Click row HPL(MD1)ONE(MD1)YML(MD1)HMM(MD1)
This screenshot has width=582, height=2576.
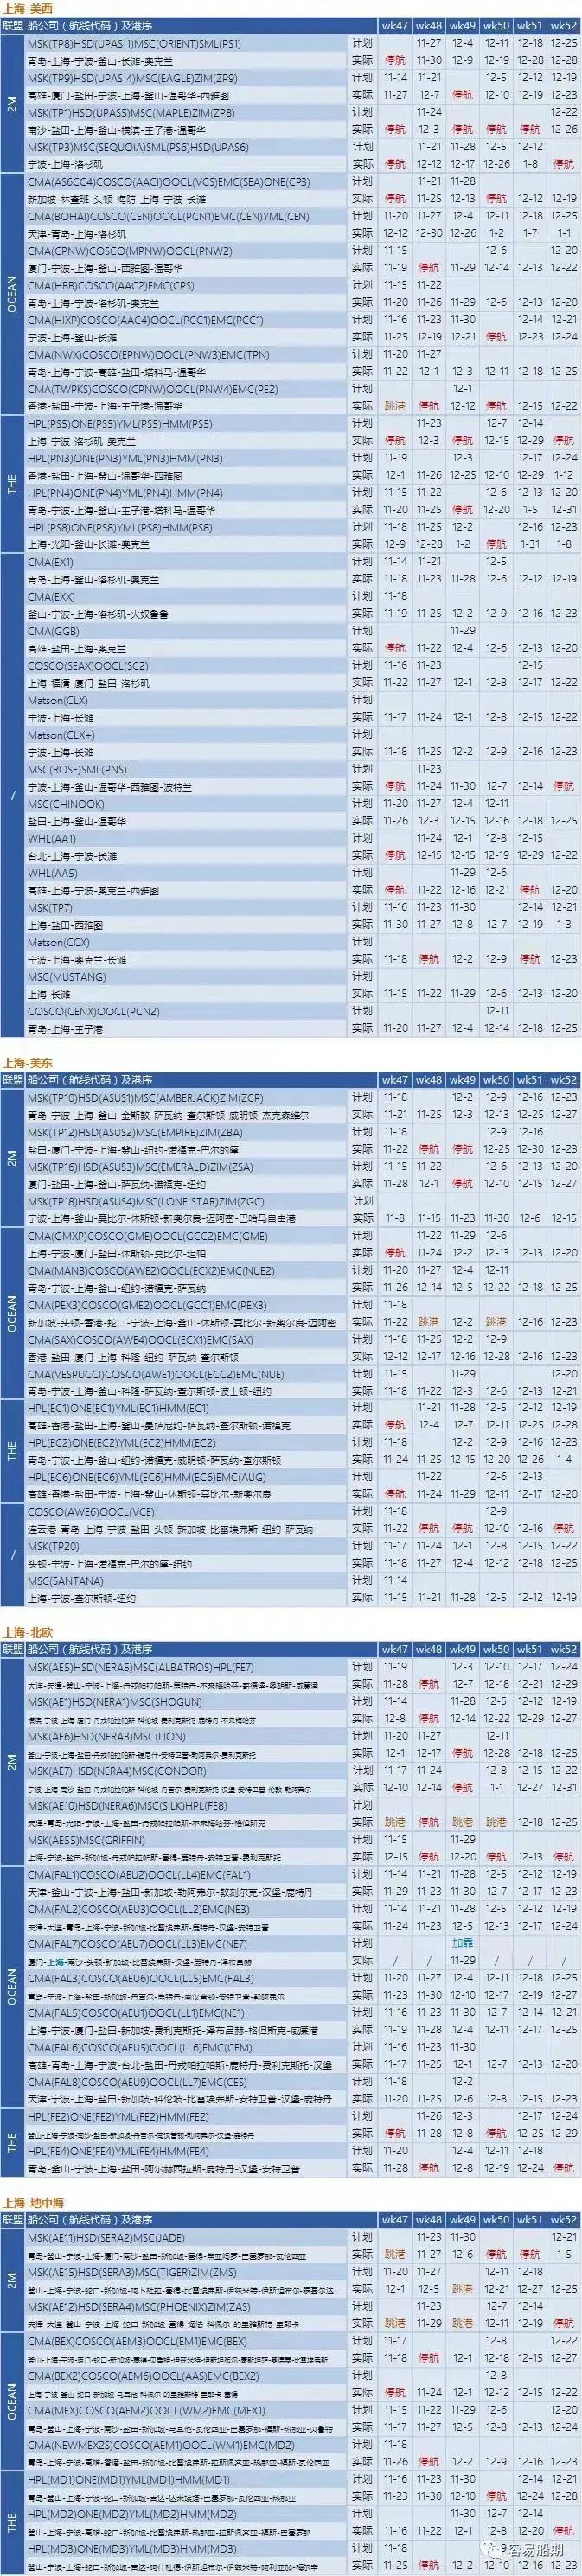pyautogui.click(x=186, y=2479)
